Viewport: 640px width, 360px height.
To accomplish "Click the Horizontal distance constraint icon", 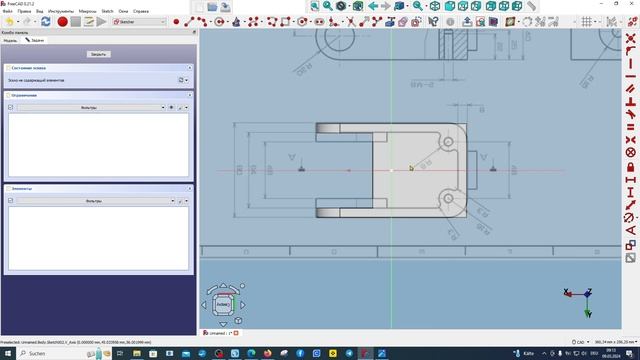I will (x=631, y=180).
